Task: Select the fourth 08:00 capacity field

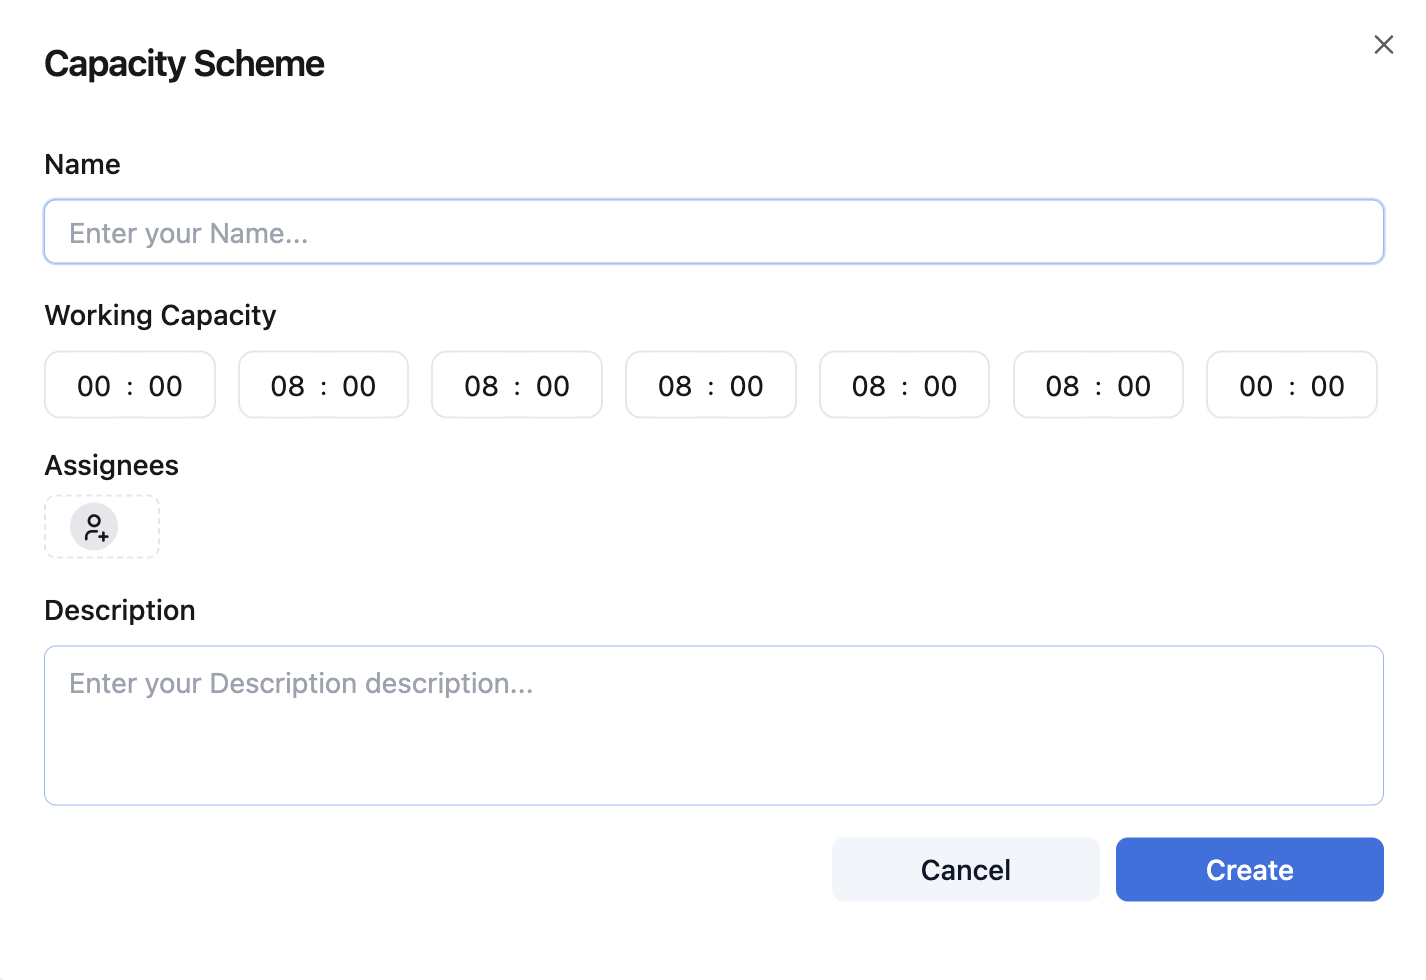Action: pyautogui.click(x=710, y=385)
